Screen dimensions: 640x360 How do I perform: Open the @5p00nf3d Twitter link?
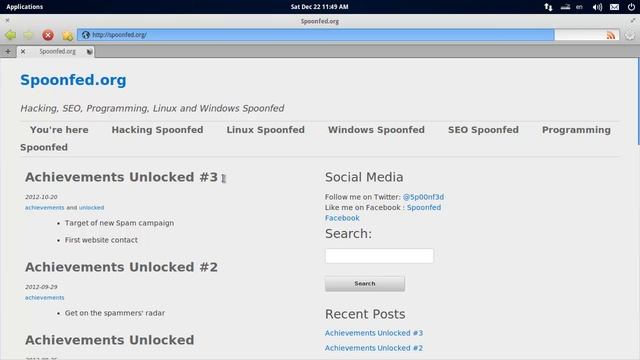pos(423,197)
